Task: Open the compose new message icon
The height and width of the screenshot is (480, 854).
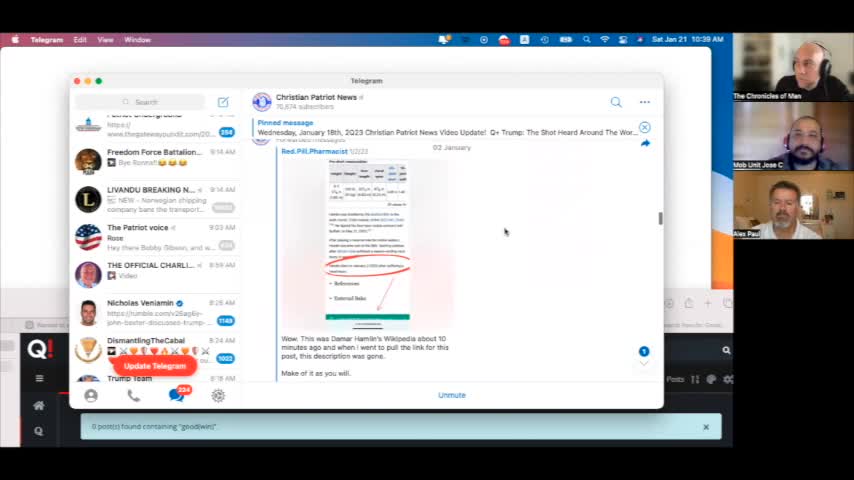Action: point(223,102)
